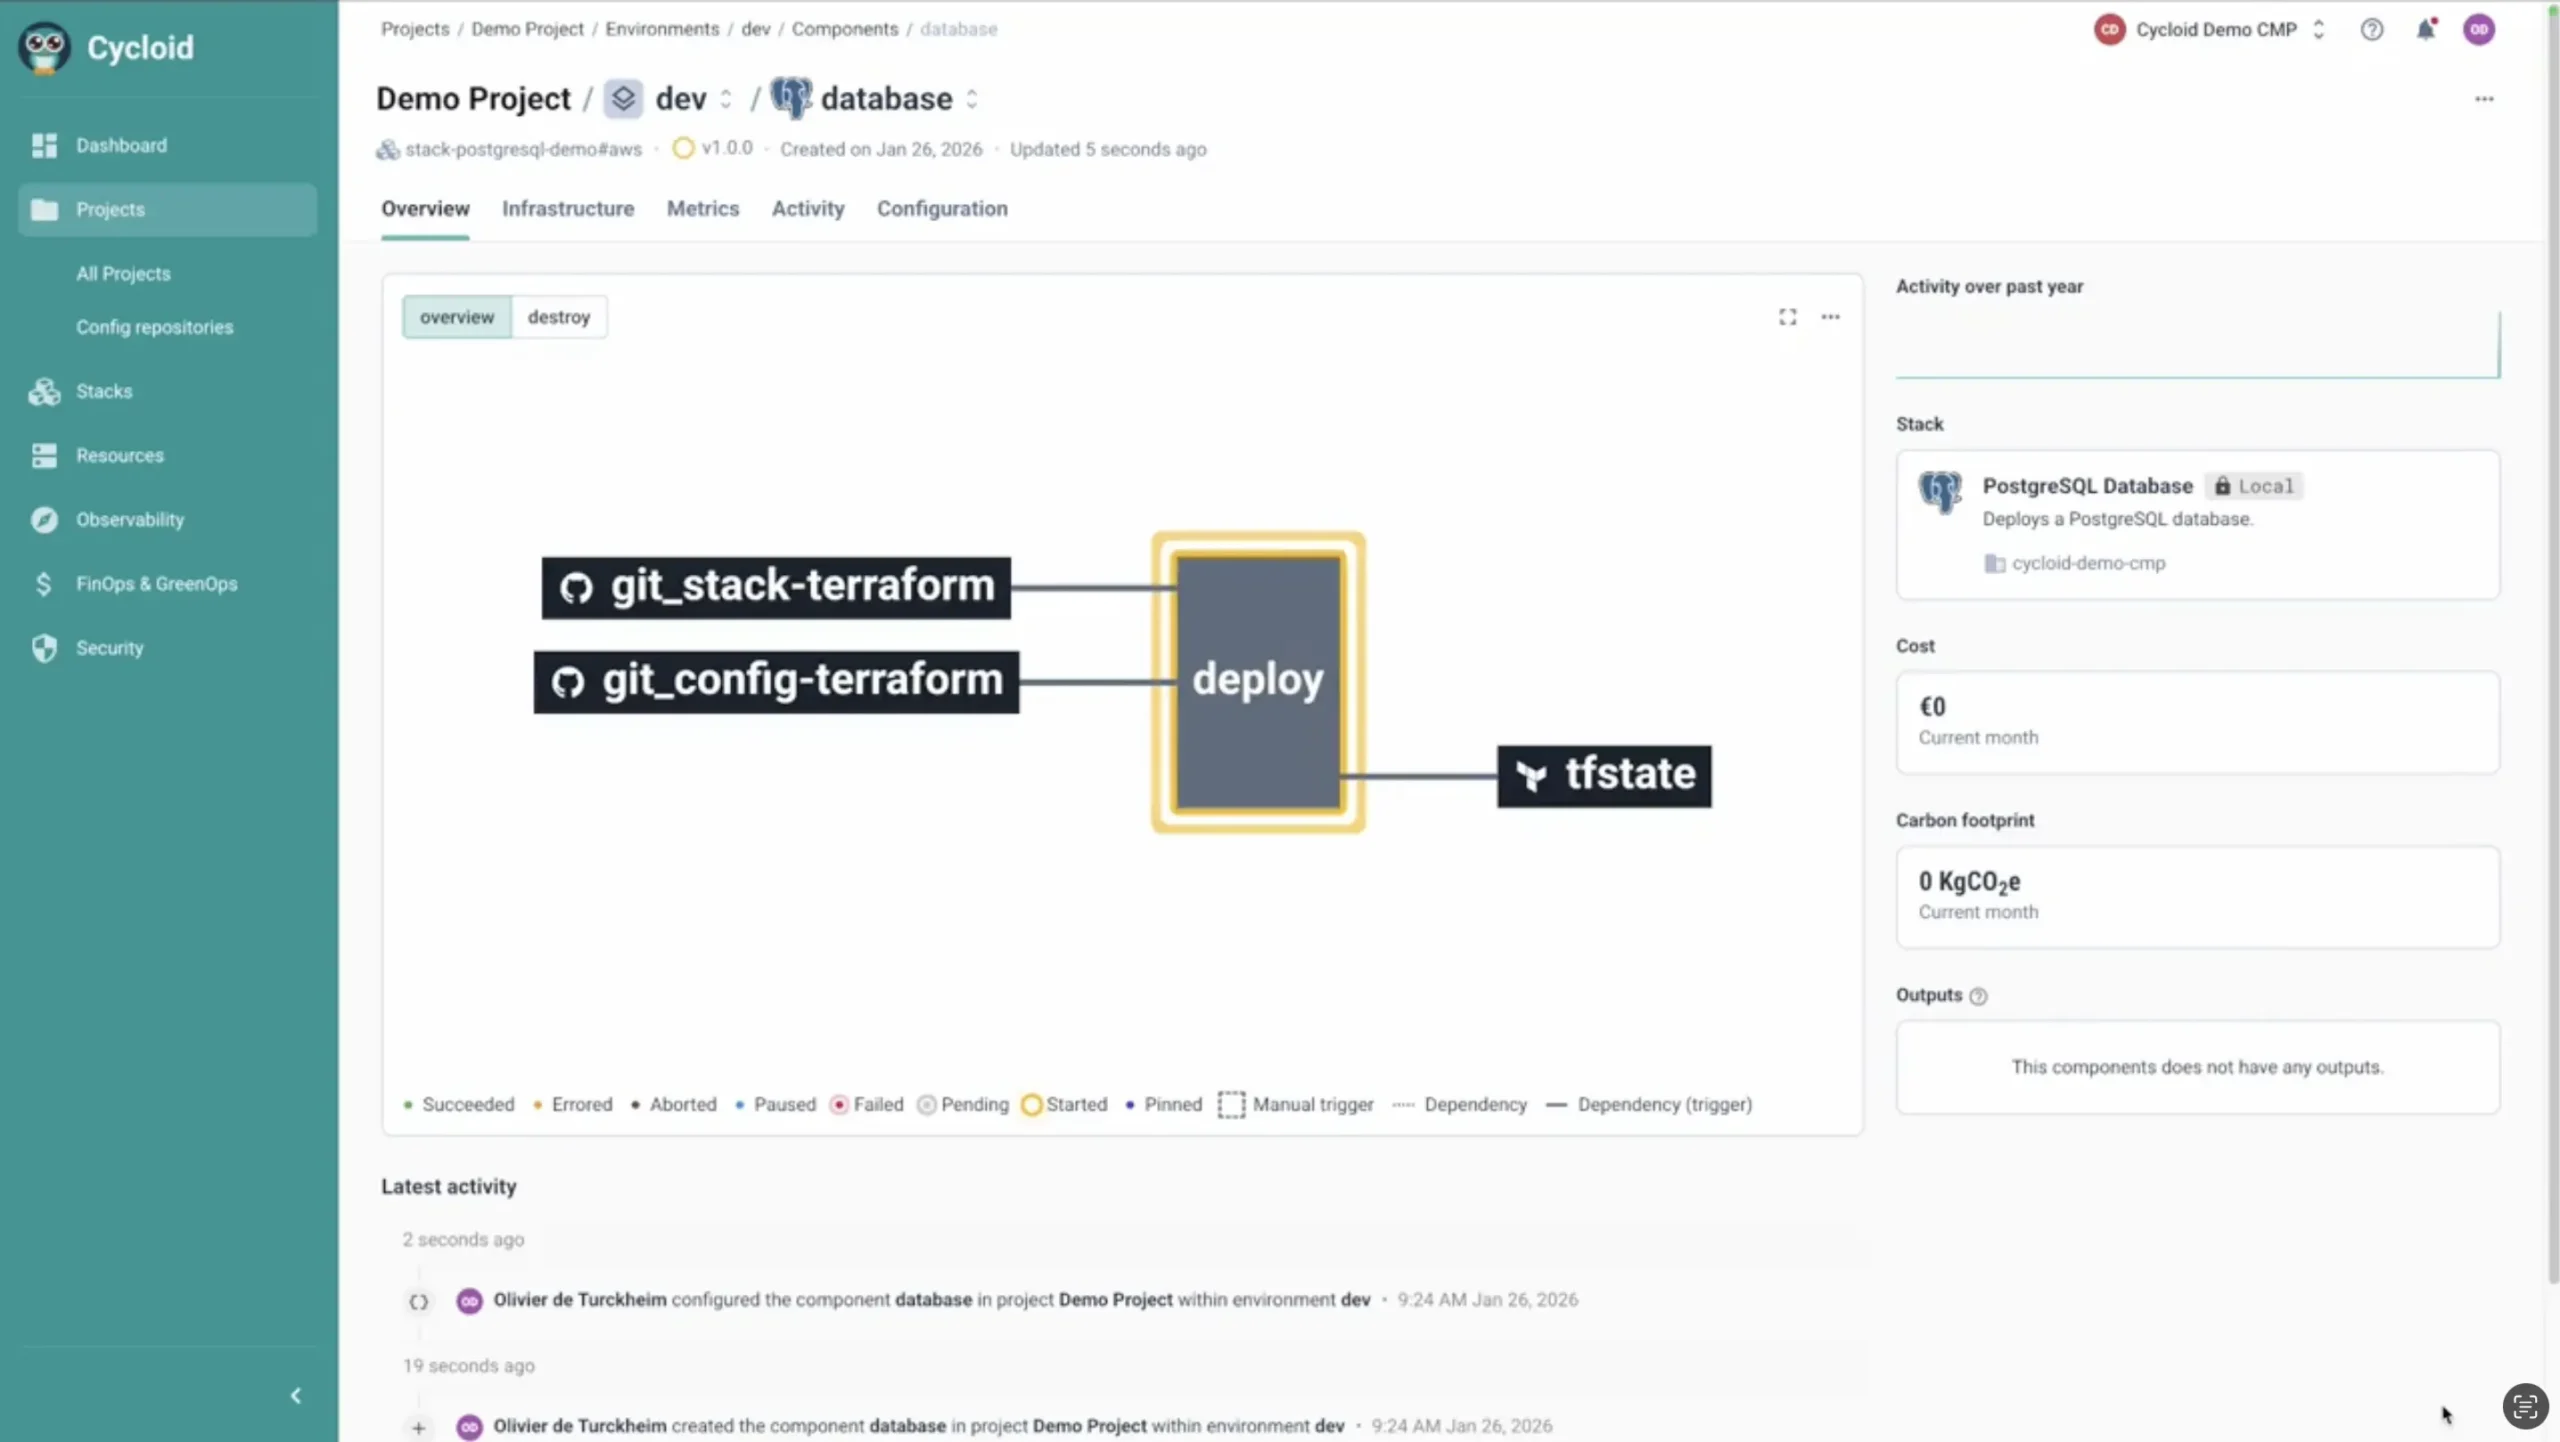
Task: Click the activity over past year chart
Action: (2198, 344)
